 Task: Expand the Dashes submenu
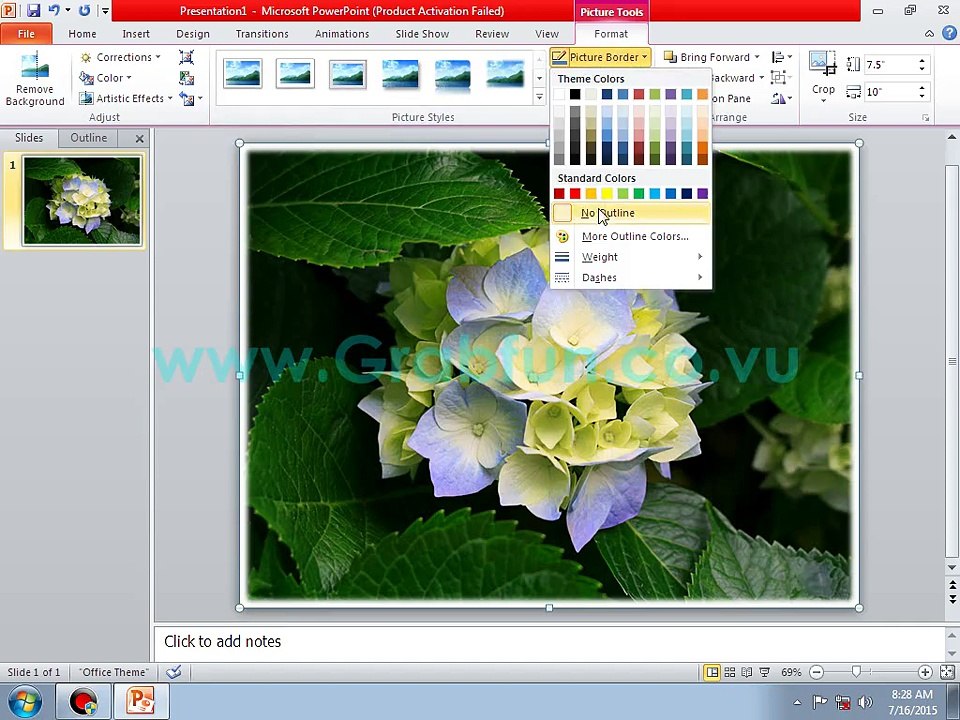(x=631, y=278)
